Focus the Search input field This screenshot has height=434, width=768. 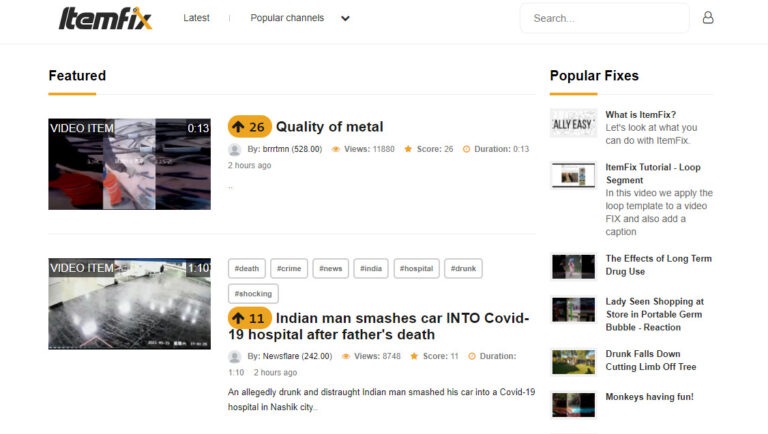[604, 18]
